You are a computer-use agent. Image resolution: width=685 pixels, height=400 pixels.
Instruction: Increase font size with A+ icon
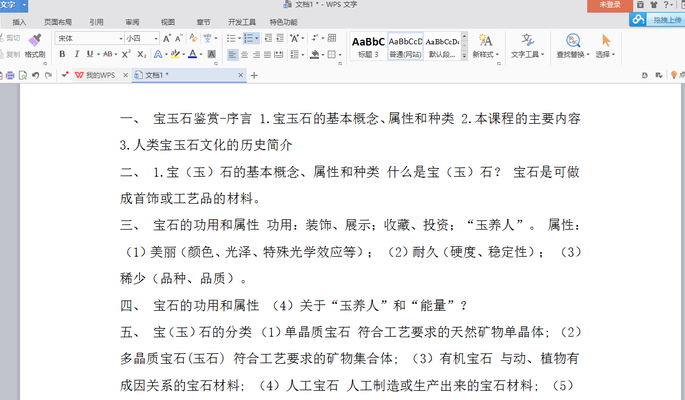pyautogui.click(x=167, y=38)
